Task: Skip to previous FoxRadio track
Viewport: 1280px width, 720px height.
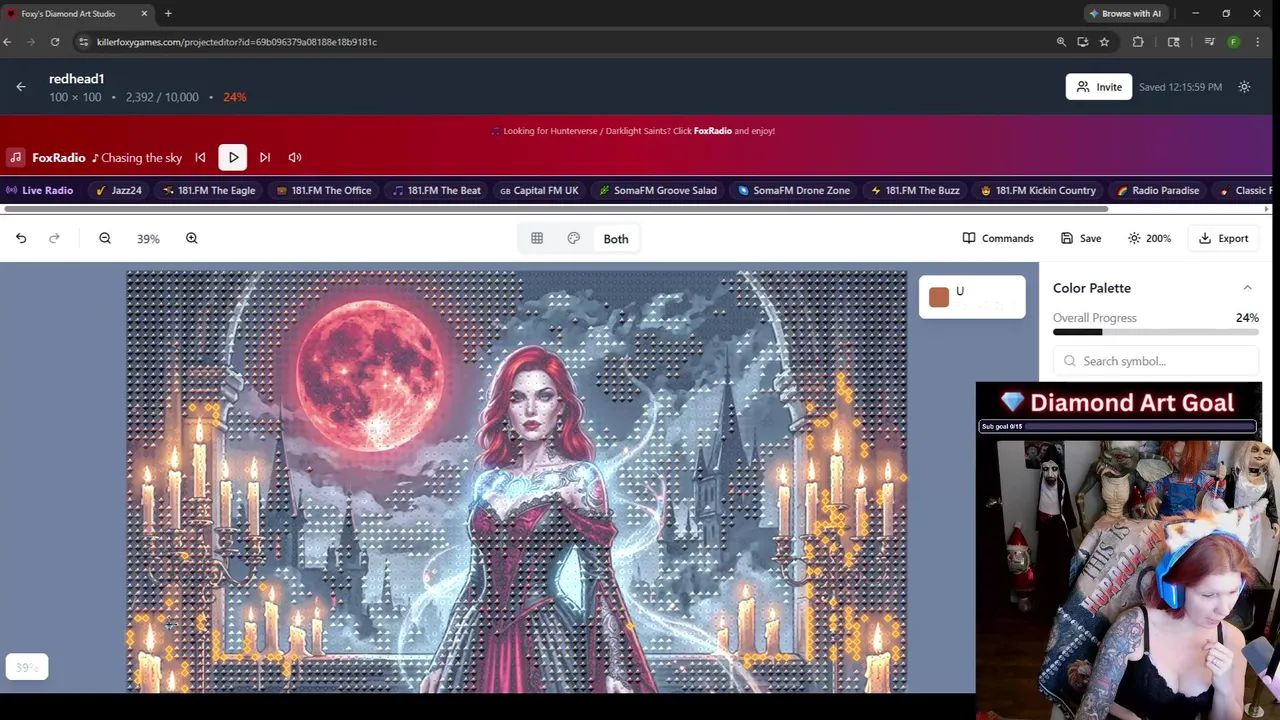Action: (200, 157)
